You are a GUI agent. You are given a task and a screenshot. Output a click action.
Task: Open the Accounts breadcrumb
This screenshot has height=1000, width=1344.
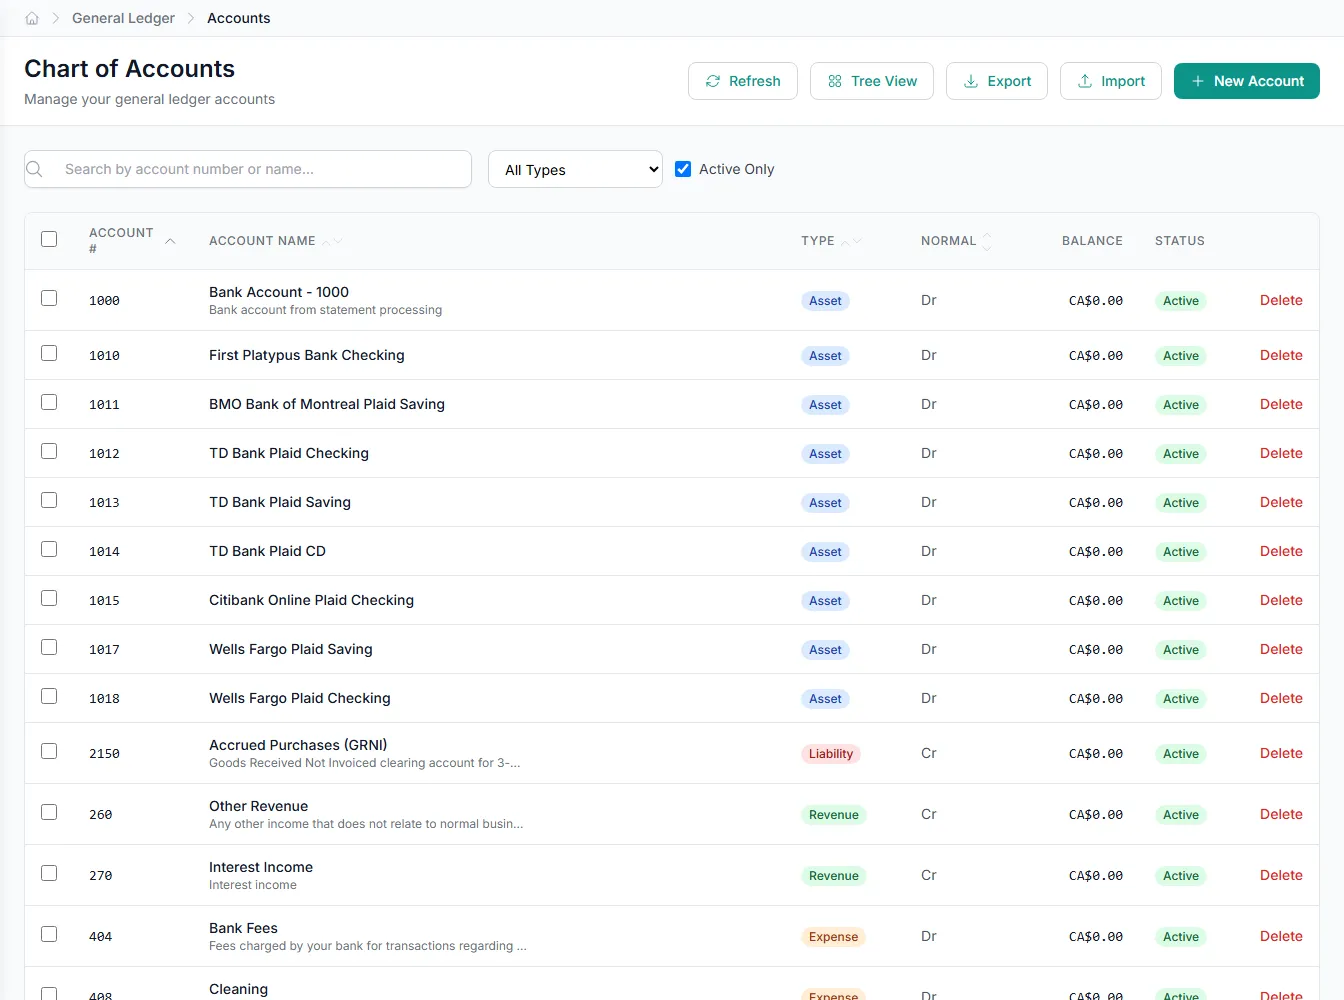click(238, 18)
